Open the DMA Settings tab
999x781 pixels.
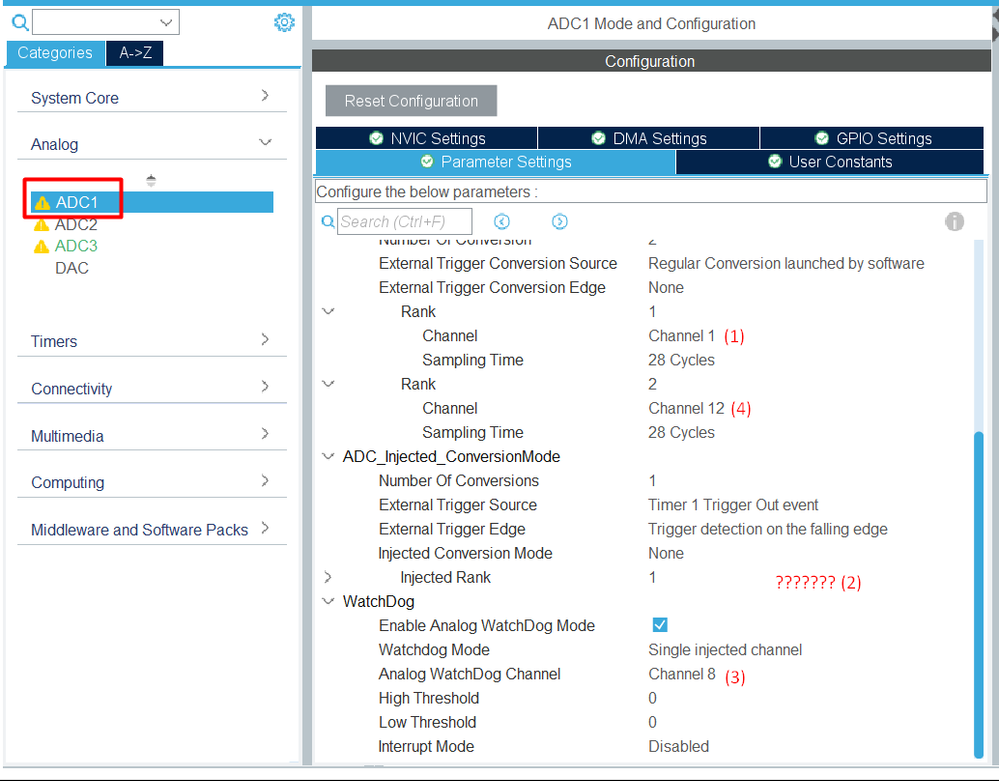point(649,138)
